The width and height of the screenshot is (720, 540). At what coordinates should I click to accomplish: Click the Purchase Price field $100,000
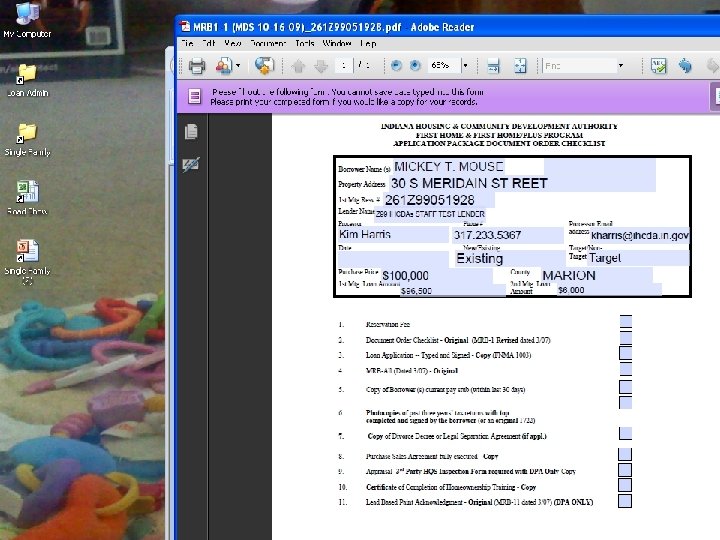pyautogui.click(x=436, y=276)
